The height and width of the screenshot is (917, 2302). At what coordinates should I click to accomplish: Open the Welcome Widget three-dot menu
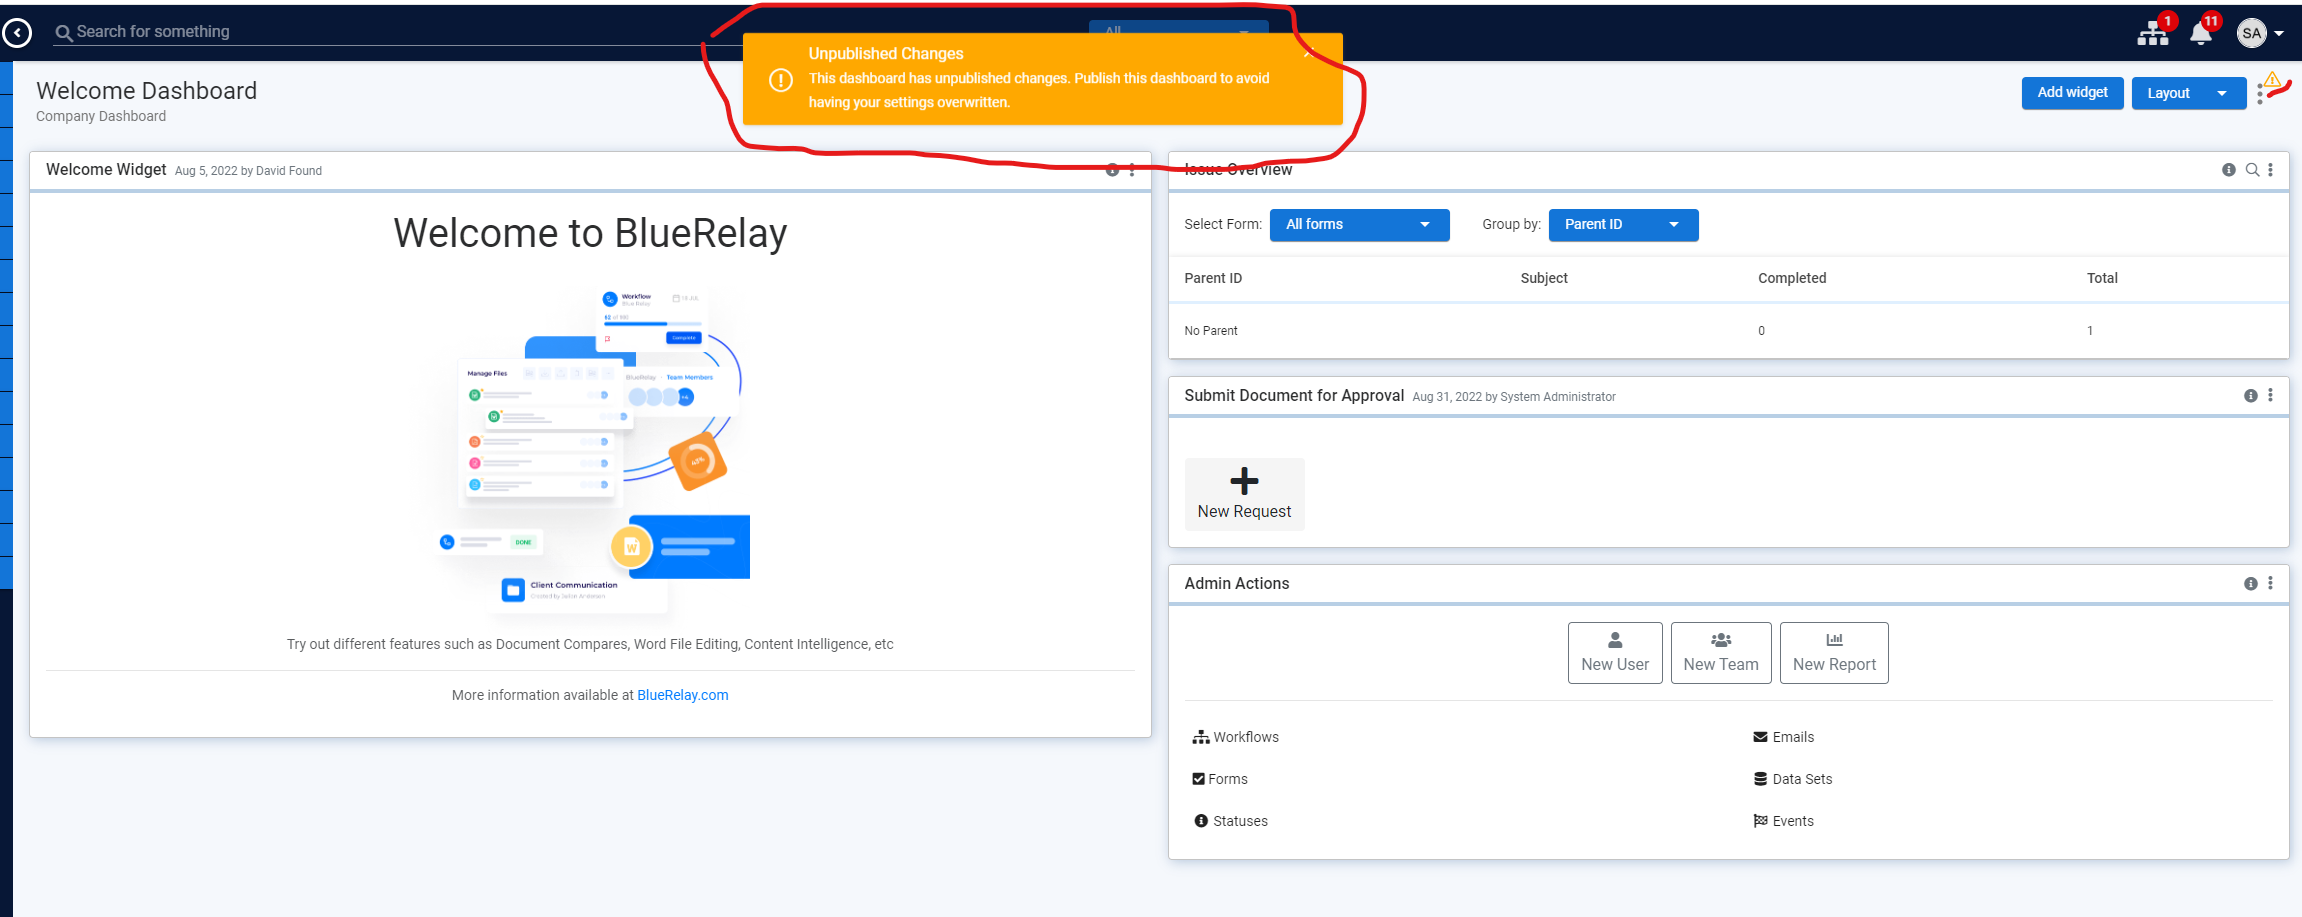click(x=1132, y=170)
